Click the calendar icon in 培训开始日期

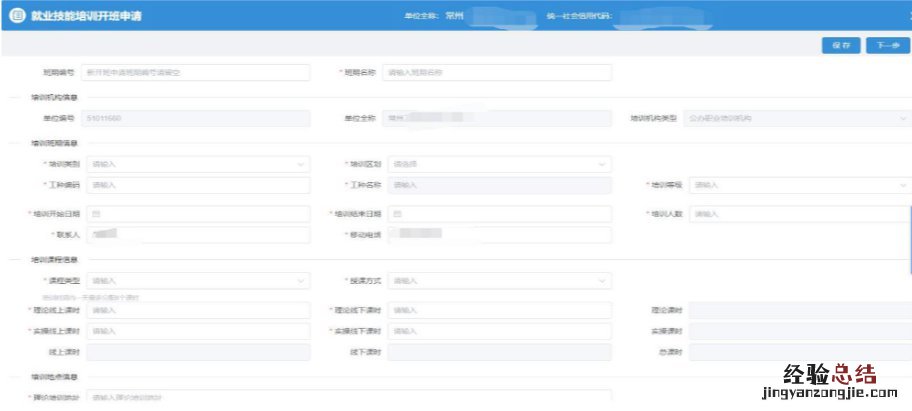pyautogui.click(x=97, y=214)
